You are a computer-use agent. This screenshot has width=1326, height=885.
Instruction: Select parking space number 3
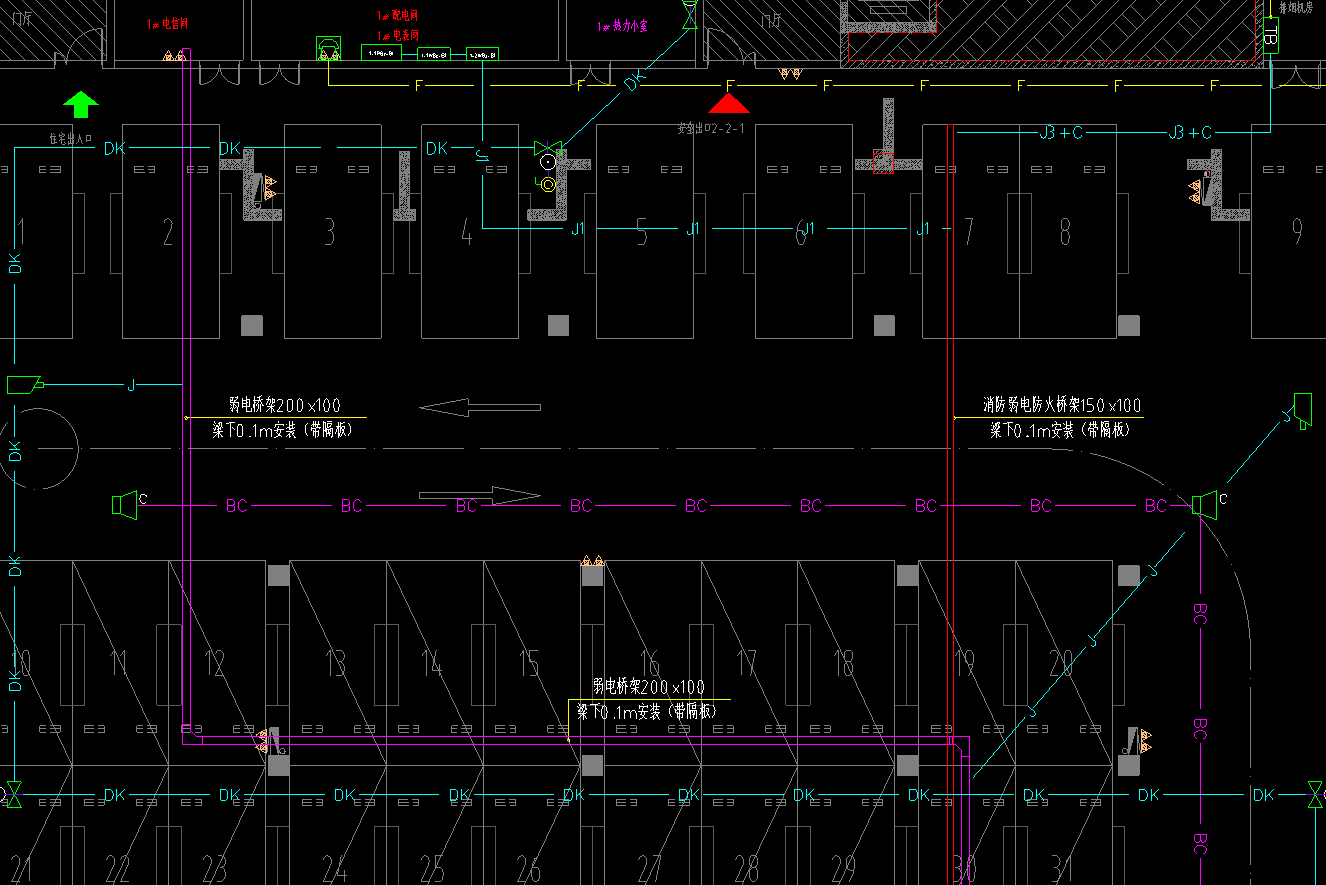coord(330,232)
